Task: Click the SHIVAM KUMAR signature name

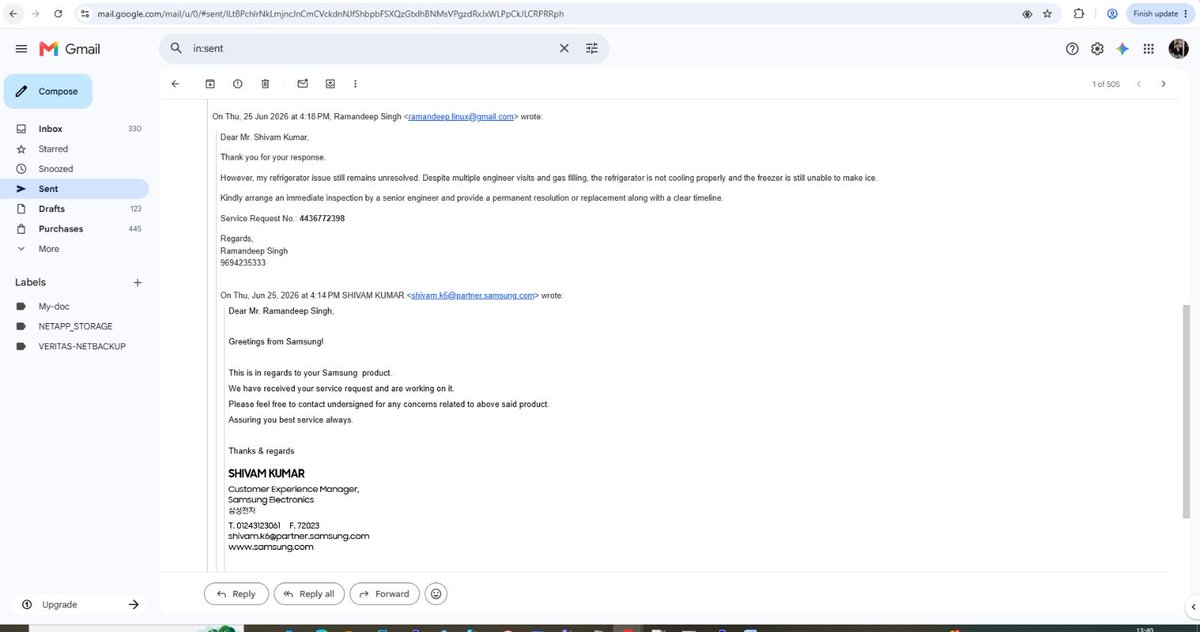Action: pos(266,473)
